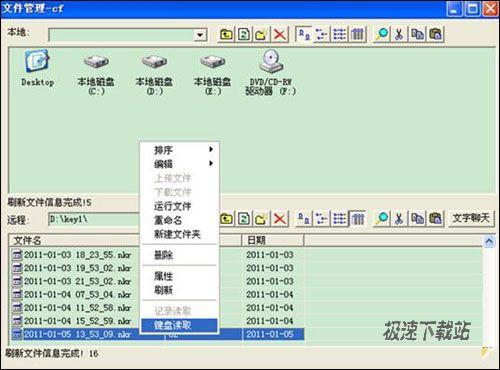Choose 属性 from the context menu

[x=179, y=276]
